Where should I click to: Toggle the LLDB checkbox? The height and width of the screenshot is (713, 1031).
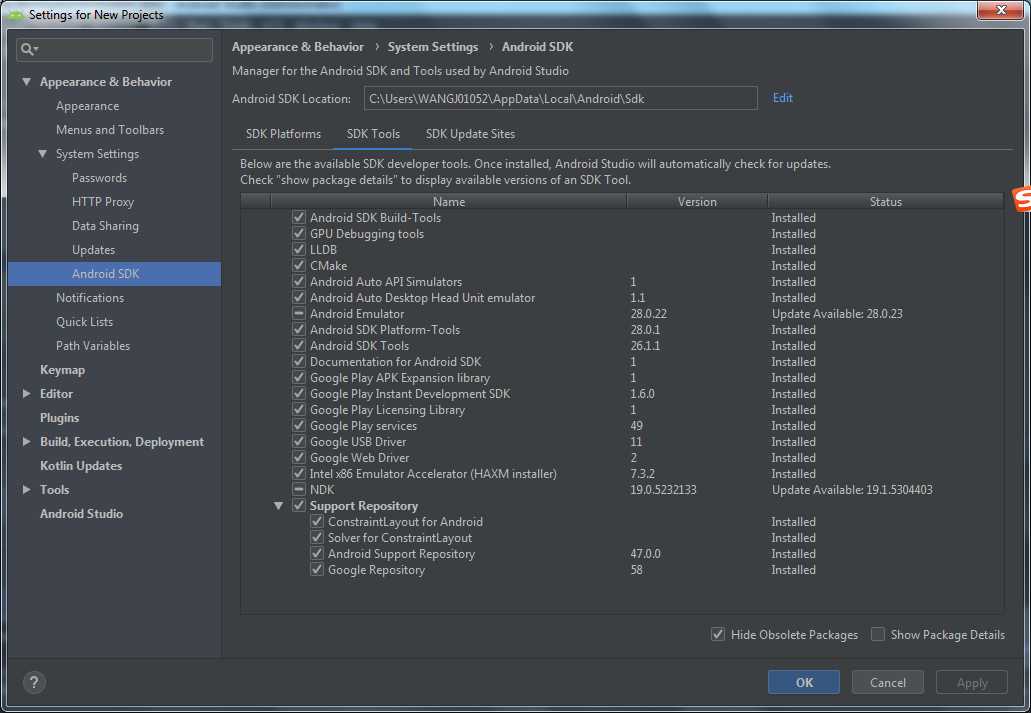point(299,249)
